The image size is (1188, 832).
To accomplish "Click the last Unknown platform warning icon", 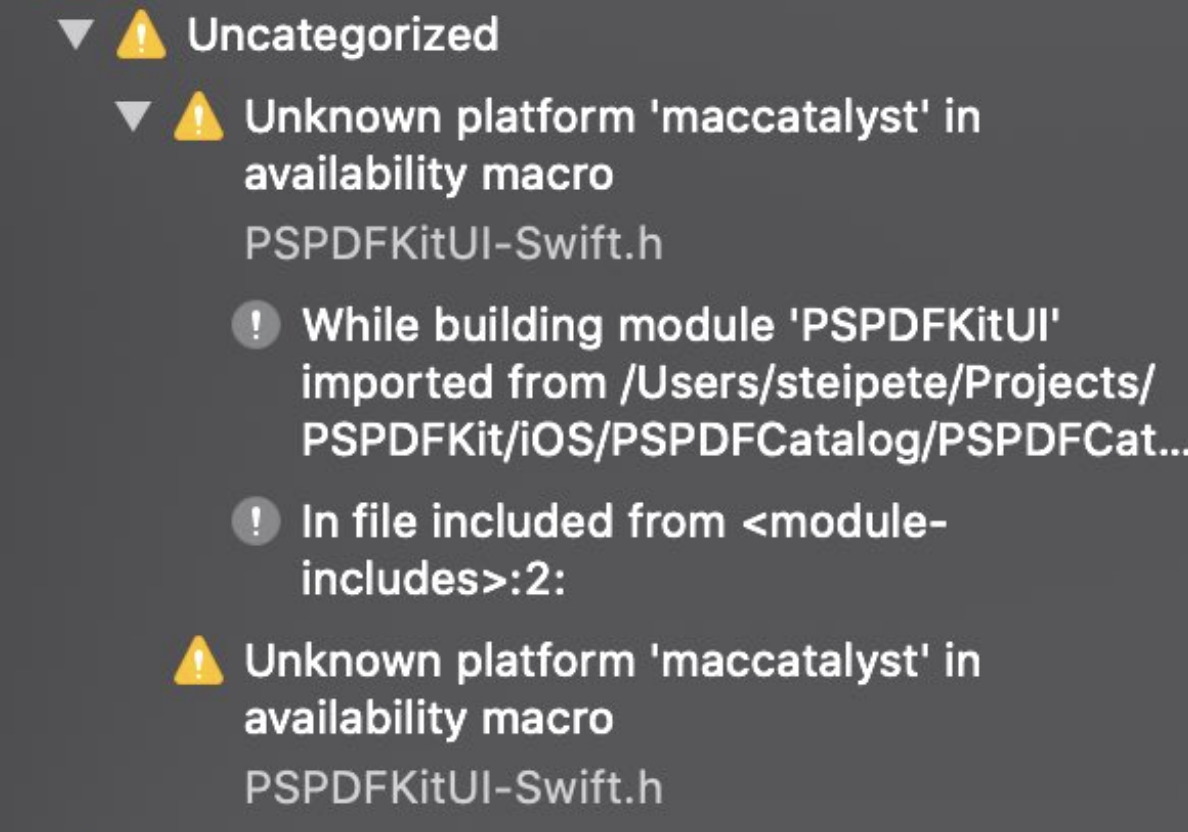I will coord(198,663).
